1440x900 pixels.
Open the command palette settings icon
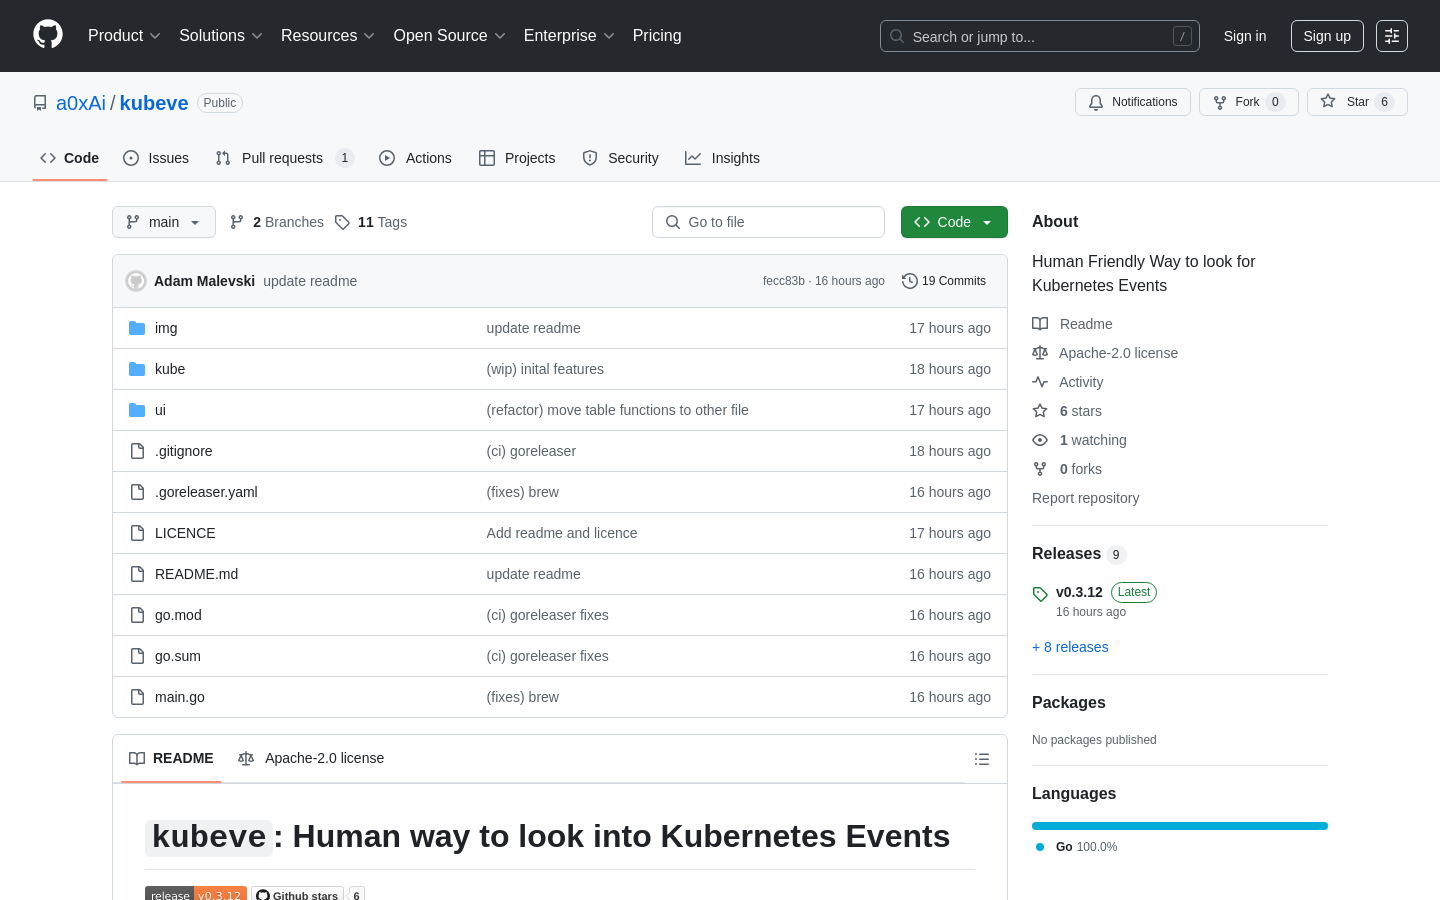[x=1392, y=36]
